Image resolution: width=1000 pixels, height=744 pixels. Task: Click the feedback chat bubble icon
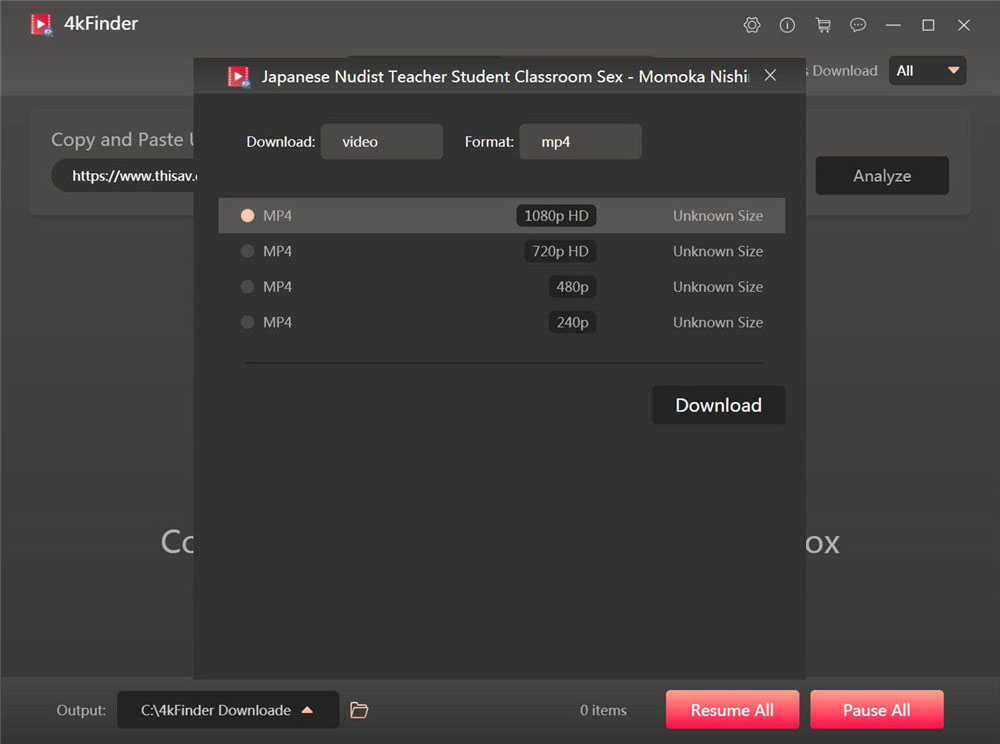(858, 25)
